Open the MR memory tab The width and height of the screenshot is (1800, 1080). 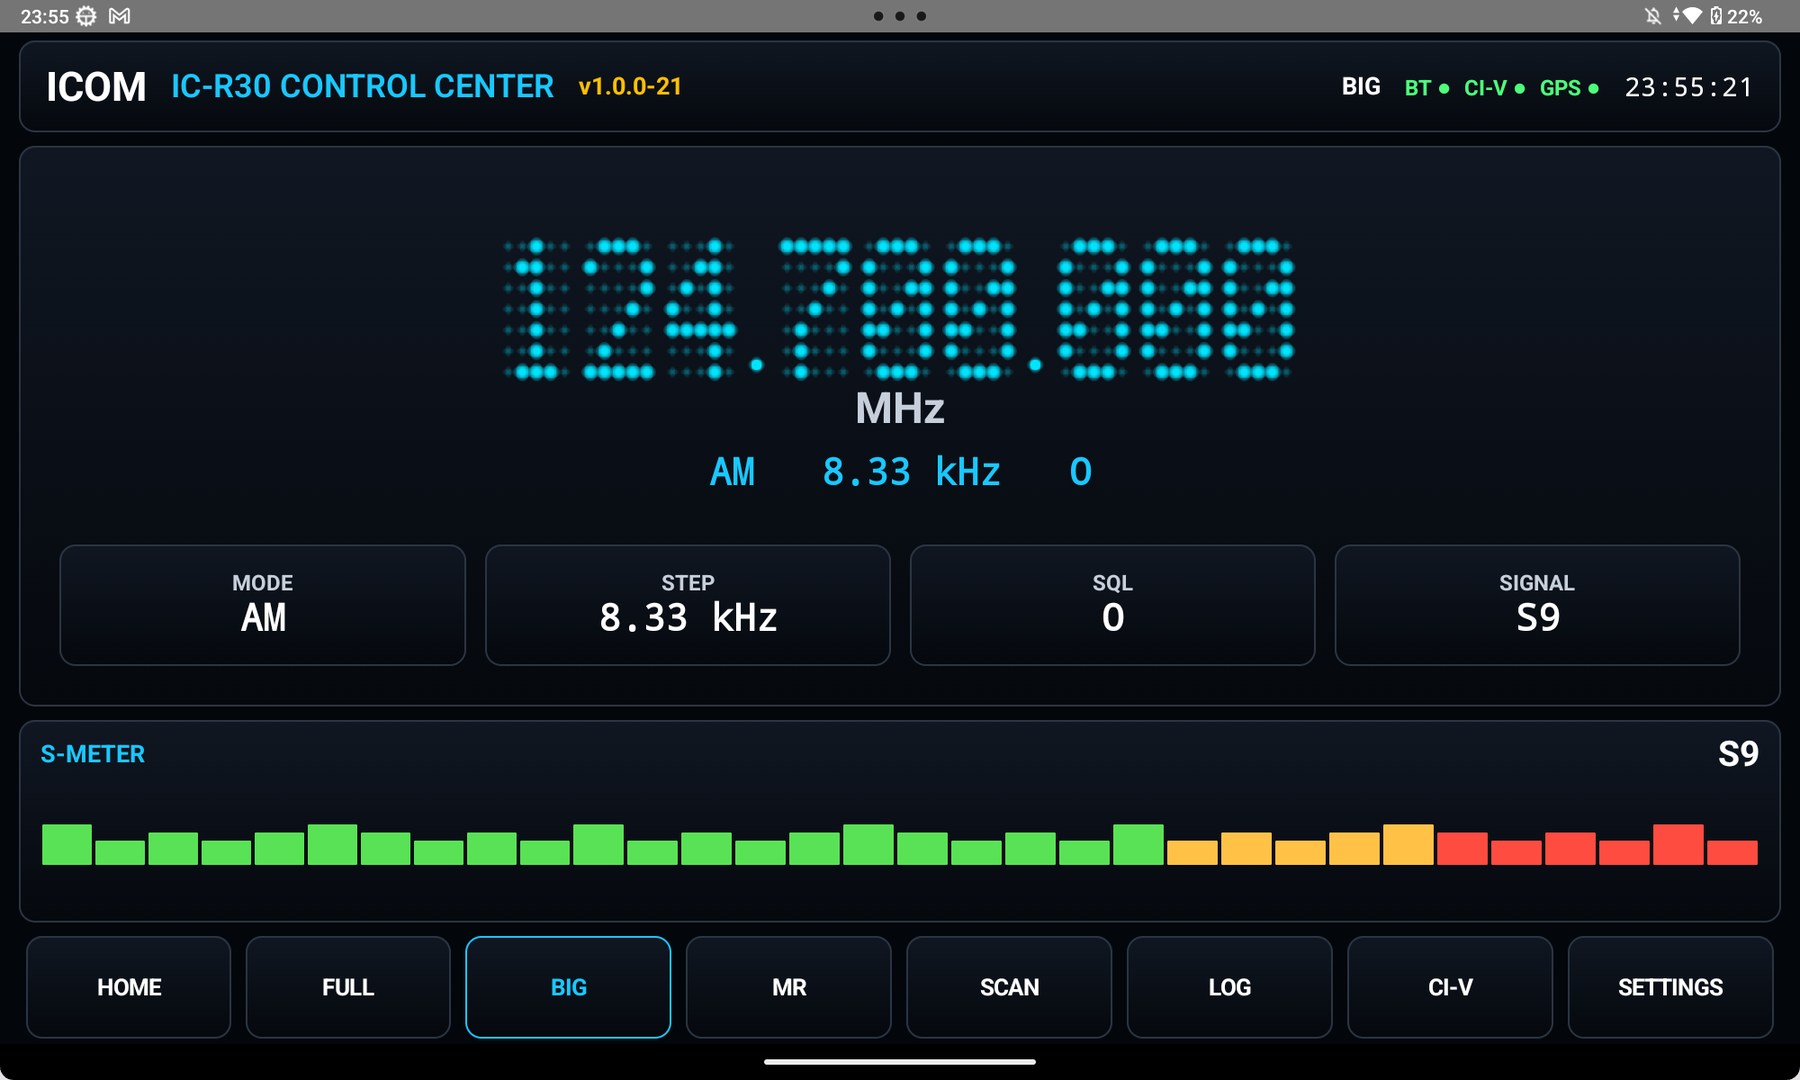click(x=789, y=987)
